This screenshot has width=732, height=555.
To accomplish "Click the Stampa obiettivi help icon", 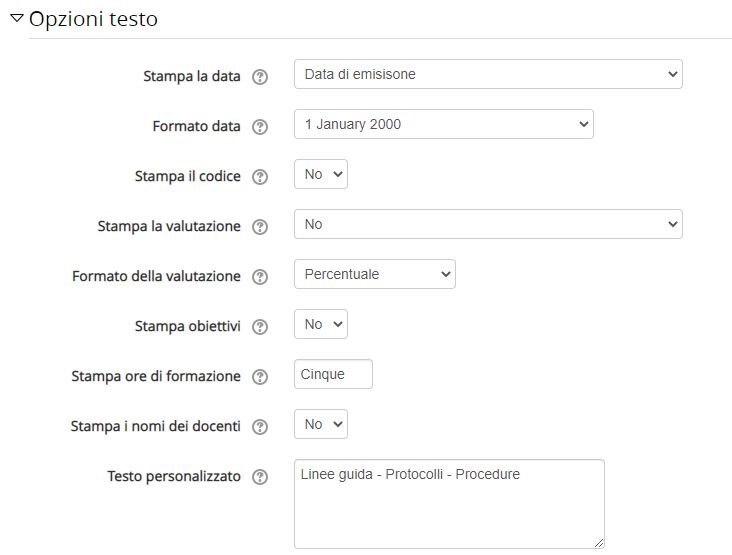I will [260, 326].
